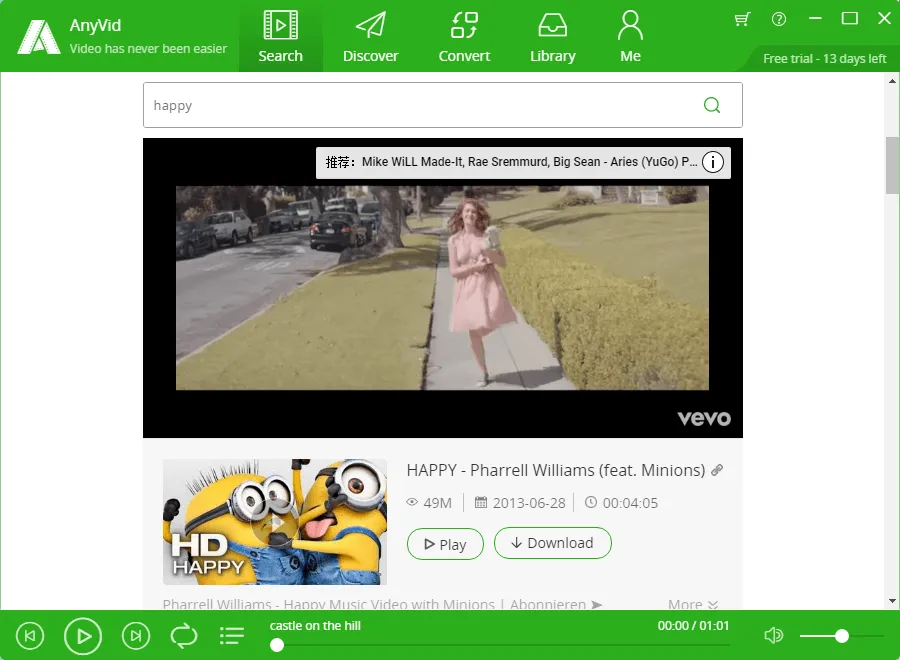
Task: Download the HAPPY Pharrell Williams video
Action: tap(552, 543)
